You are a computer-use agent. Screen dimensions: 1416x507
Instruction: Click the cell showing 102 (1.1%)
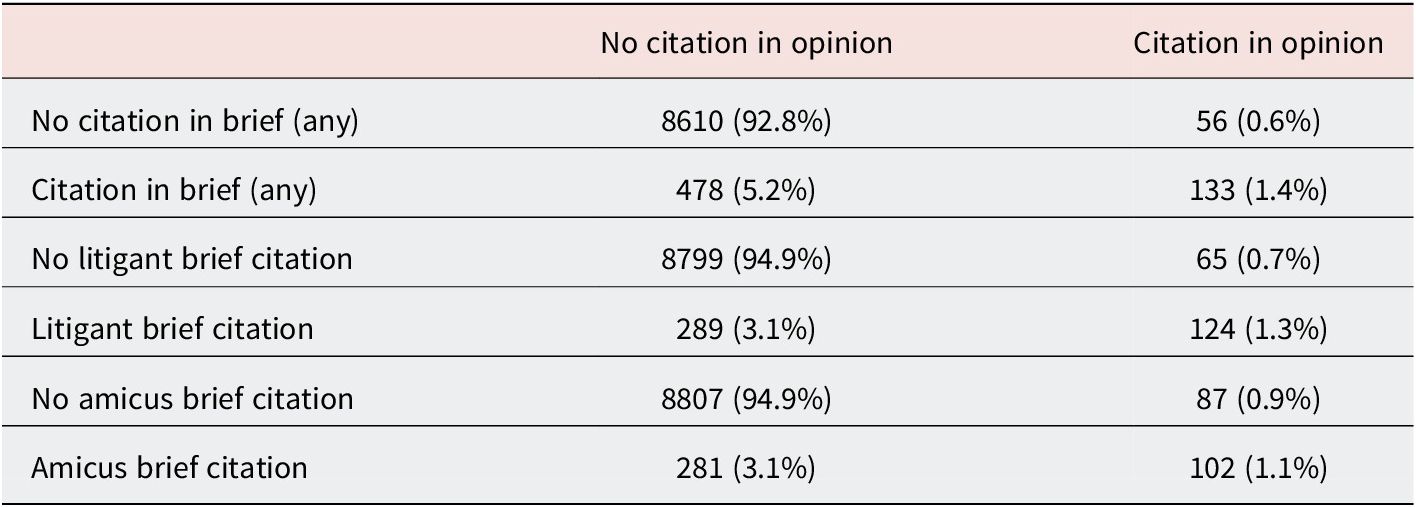[1258, 467]
